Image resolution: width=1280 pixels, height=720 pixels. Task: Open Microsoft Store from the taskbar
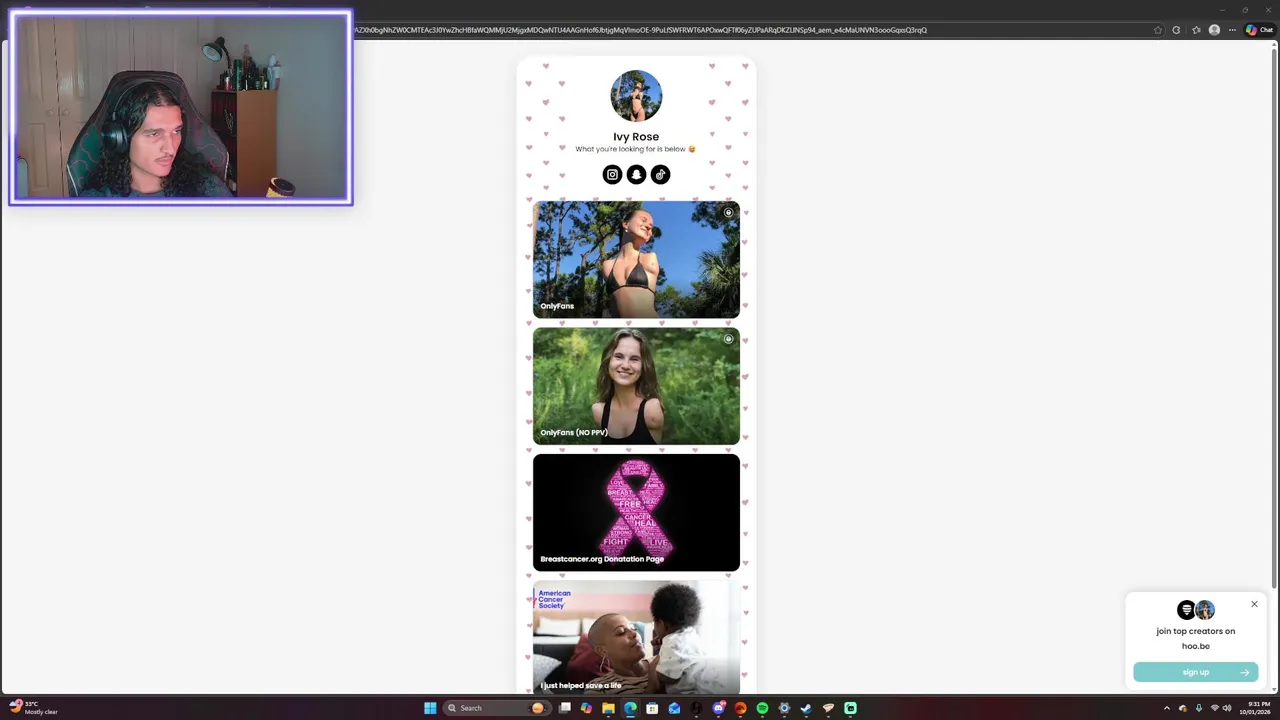652,708
